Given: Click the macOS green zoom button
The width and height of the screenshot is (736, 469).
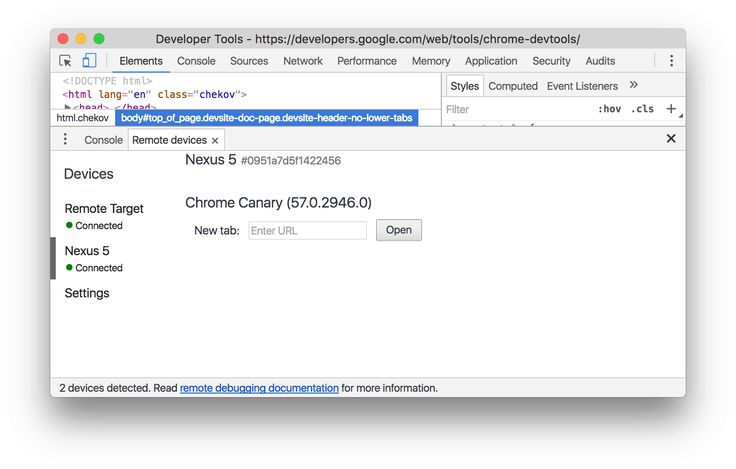Looking at the screenshot, I should coord(99,38).
